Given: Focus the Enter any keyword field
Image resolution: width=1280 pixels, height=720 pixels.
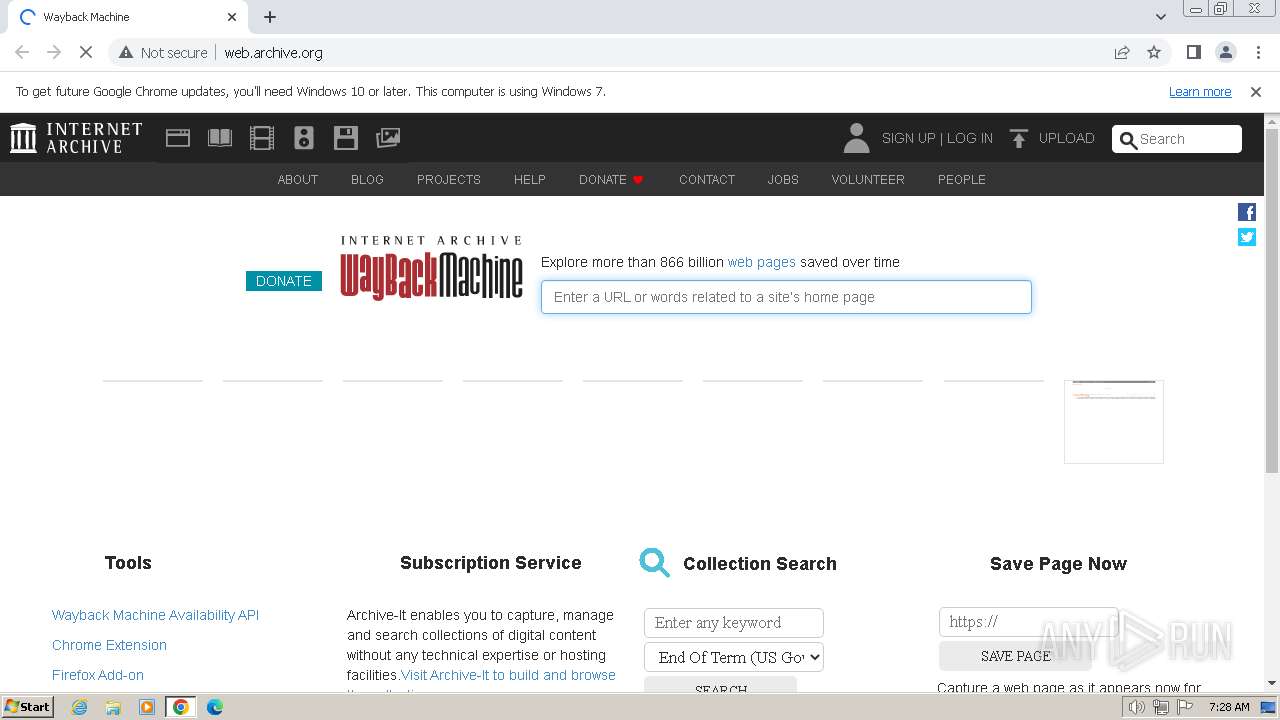Looking at the screenshot, I should pos(734,622).
